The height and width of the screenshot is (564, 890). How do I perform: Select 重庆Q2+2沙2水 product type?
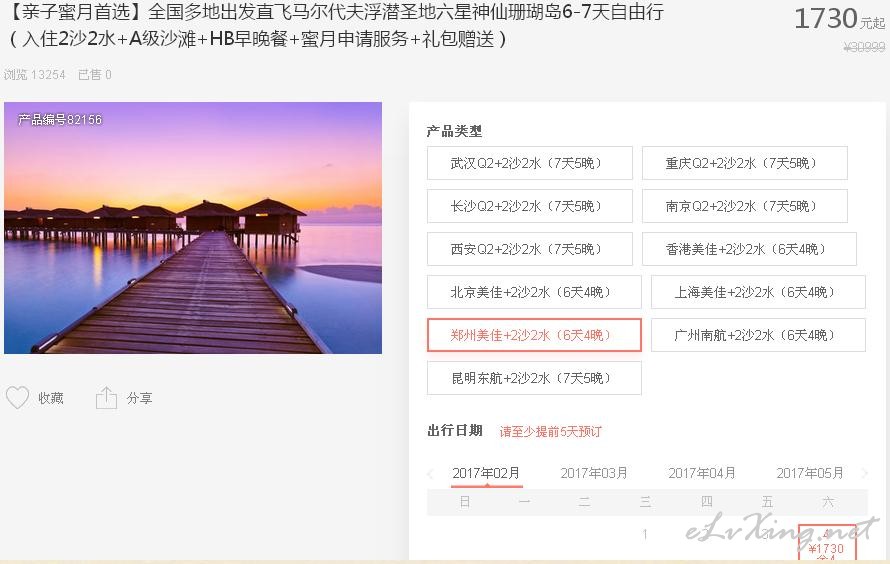click(745, 163)
